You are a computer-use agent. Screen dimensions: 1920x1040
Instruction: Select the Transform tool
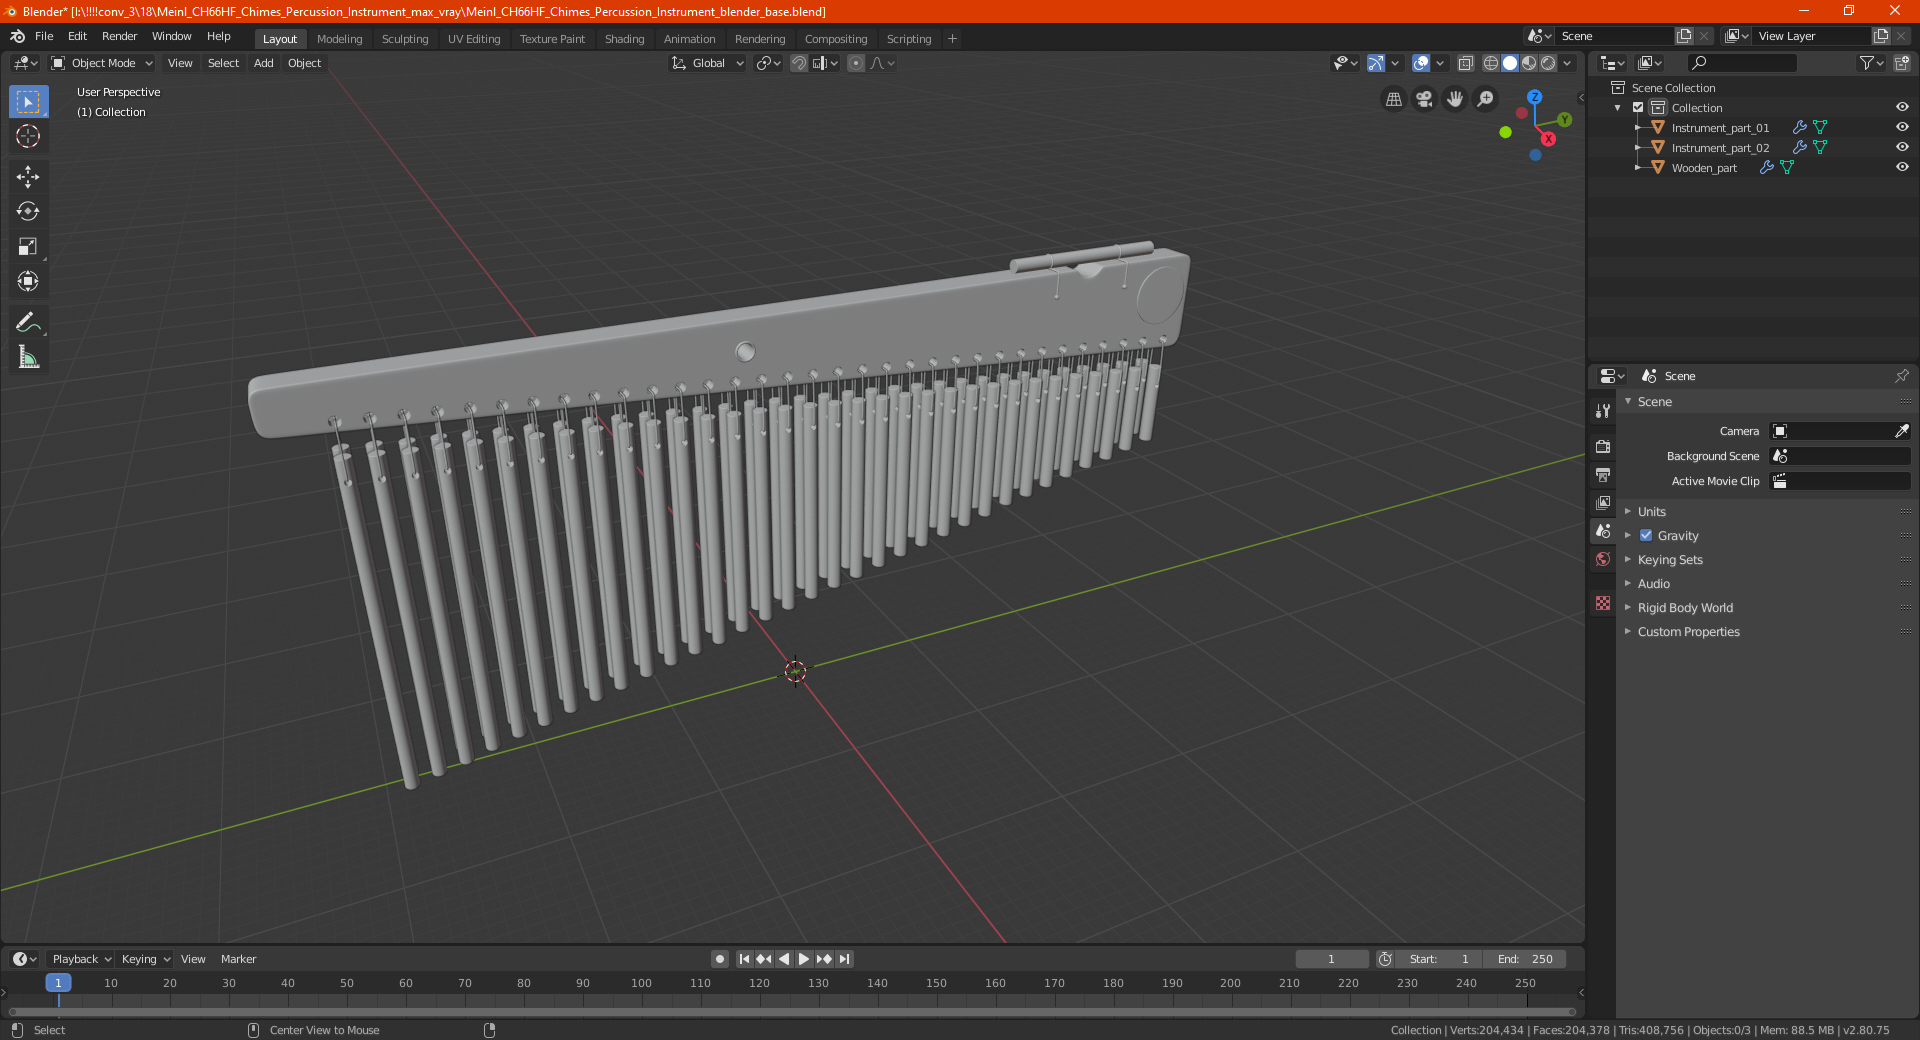click(x=28, y=281)
